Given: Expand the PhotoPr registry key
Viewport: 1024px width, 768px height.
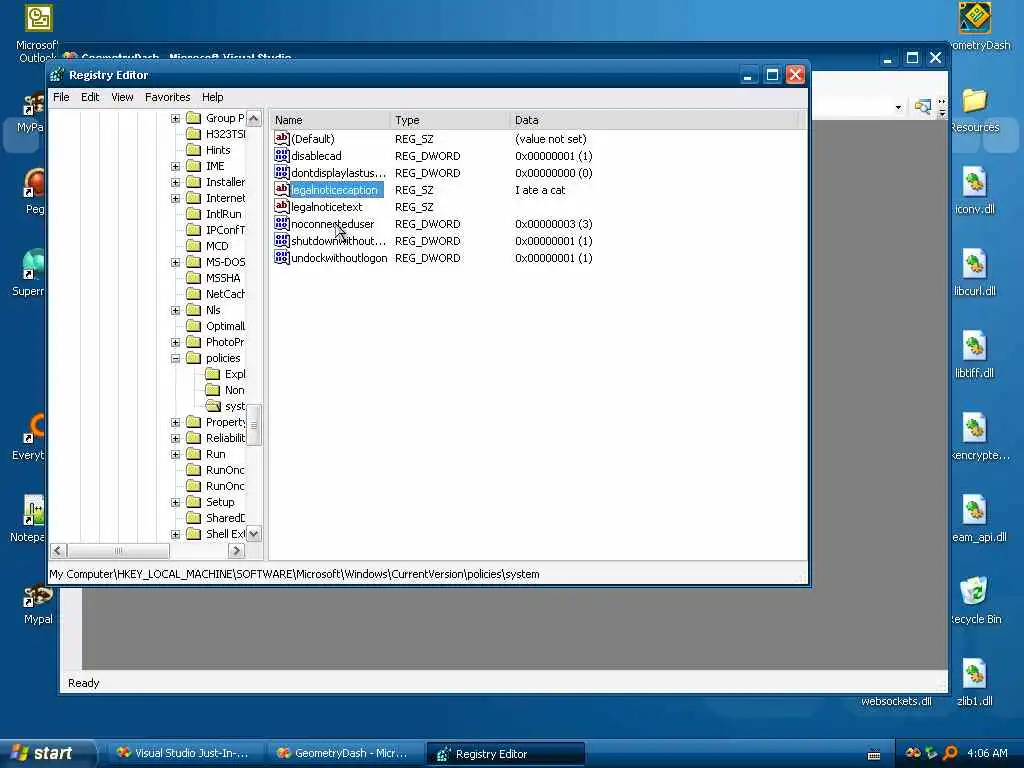Looking at the screenshot, I should pyautogui.click(x=175, y=342).
